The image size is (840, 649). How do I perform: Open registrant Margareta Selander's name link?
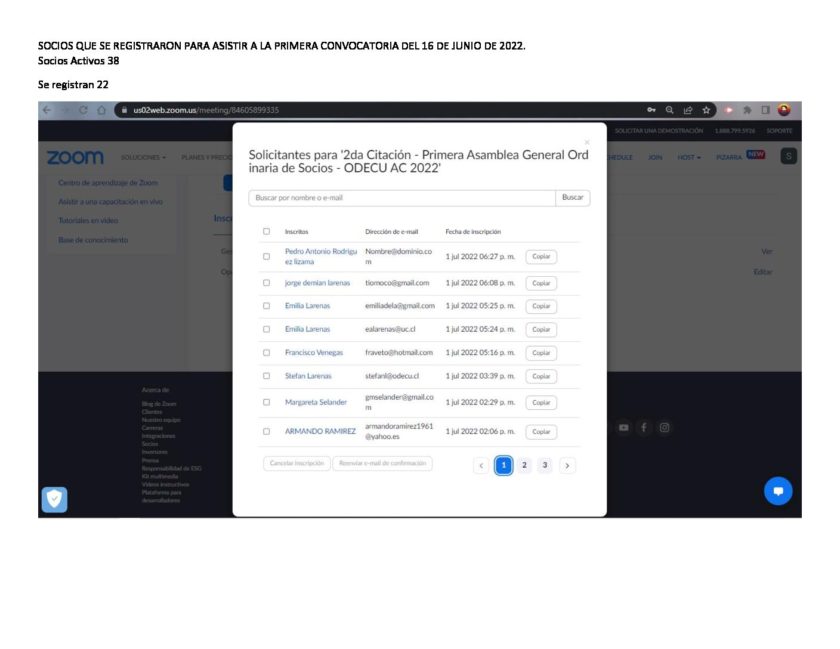point(316,402)
